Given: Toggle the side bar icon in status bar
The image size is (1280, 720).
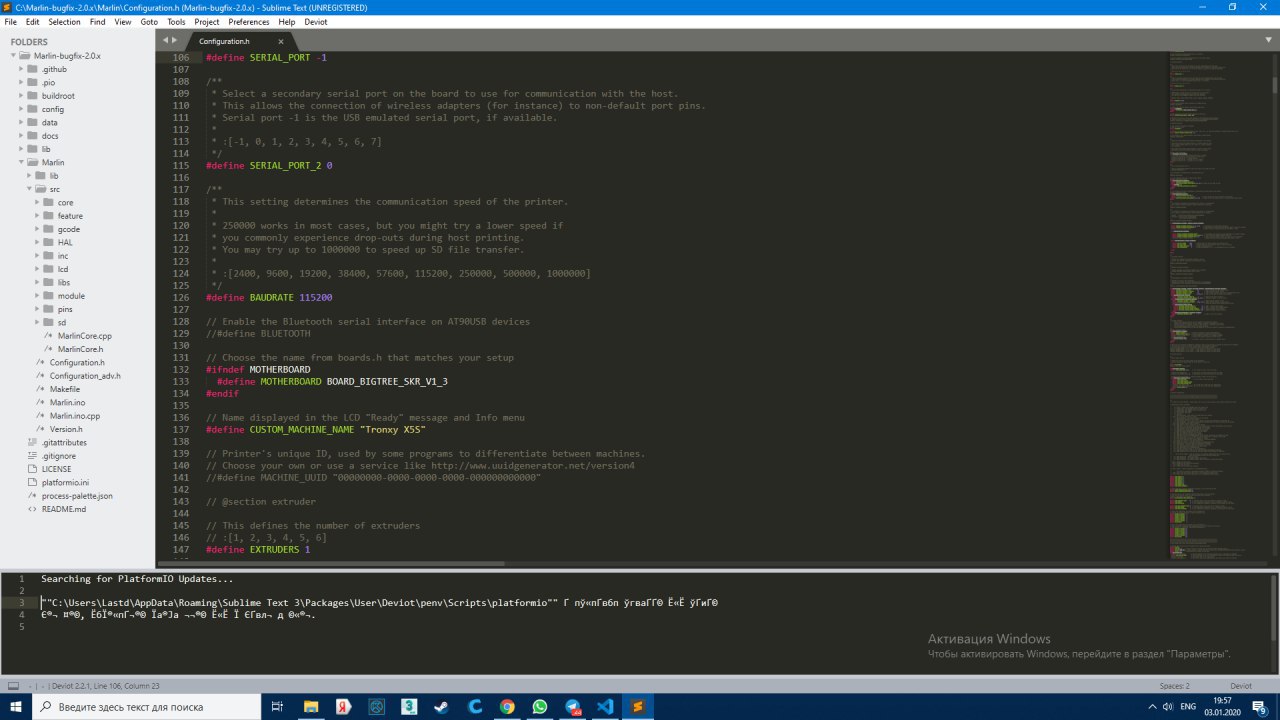Looking at the screenshot, I should [x=14, y=686].
